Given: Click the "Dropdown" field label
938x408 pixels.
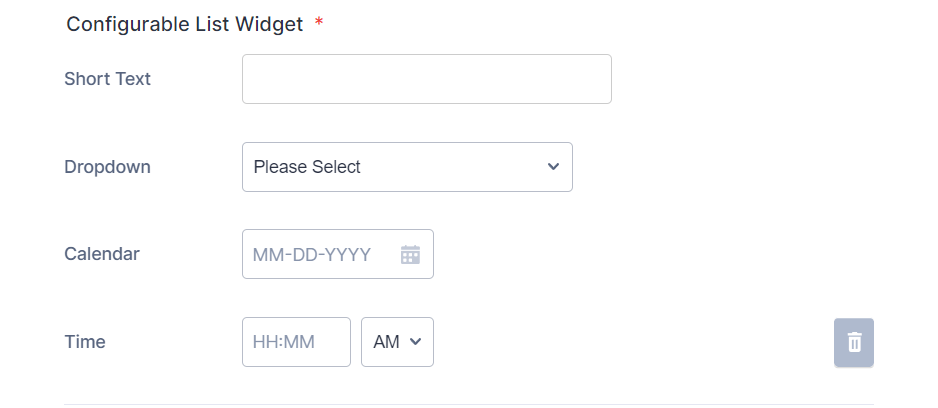Looking at the screenshot, I should pos(107,167).
